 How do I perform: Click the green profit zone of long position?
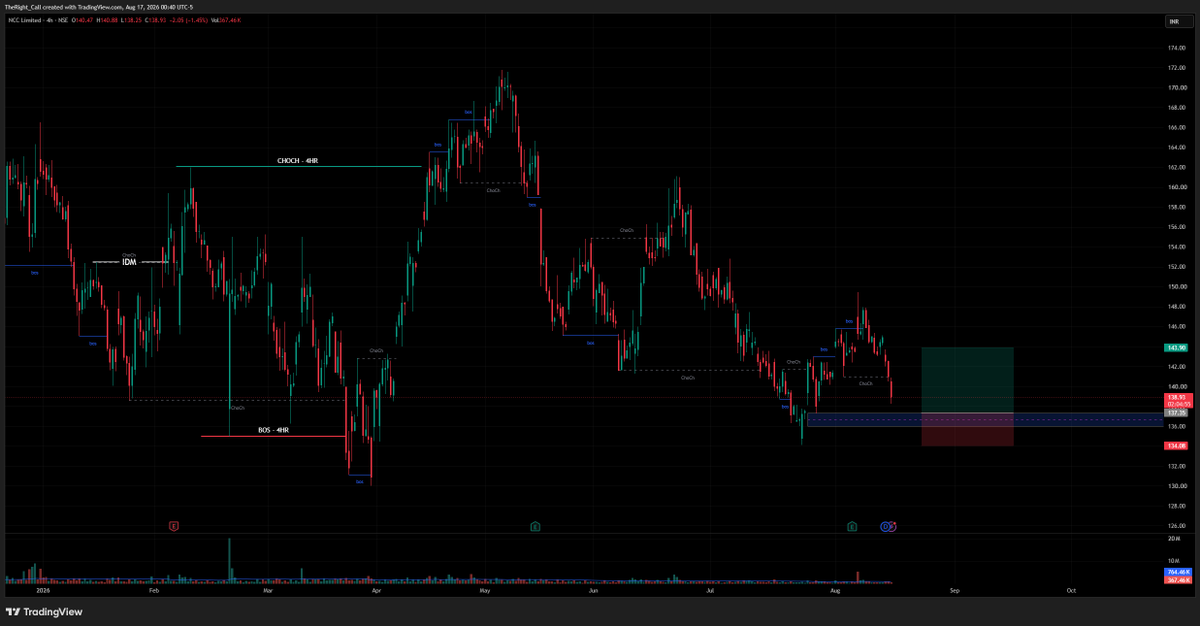967,380
